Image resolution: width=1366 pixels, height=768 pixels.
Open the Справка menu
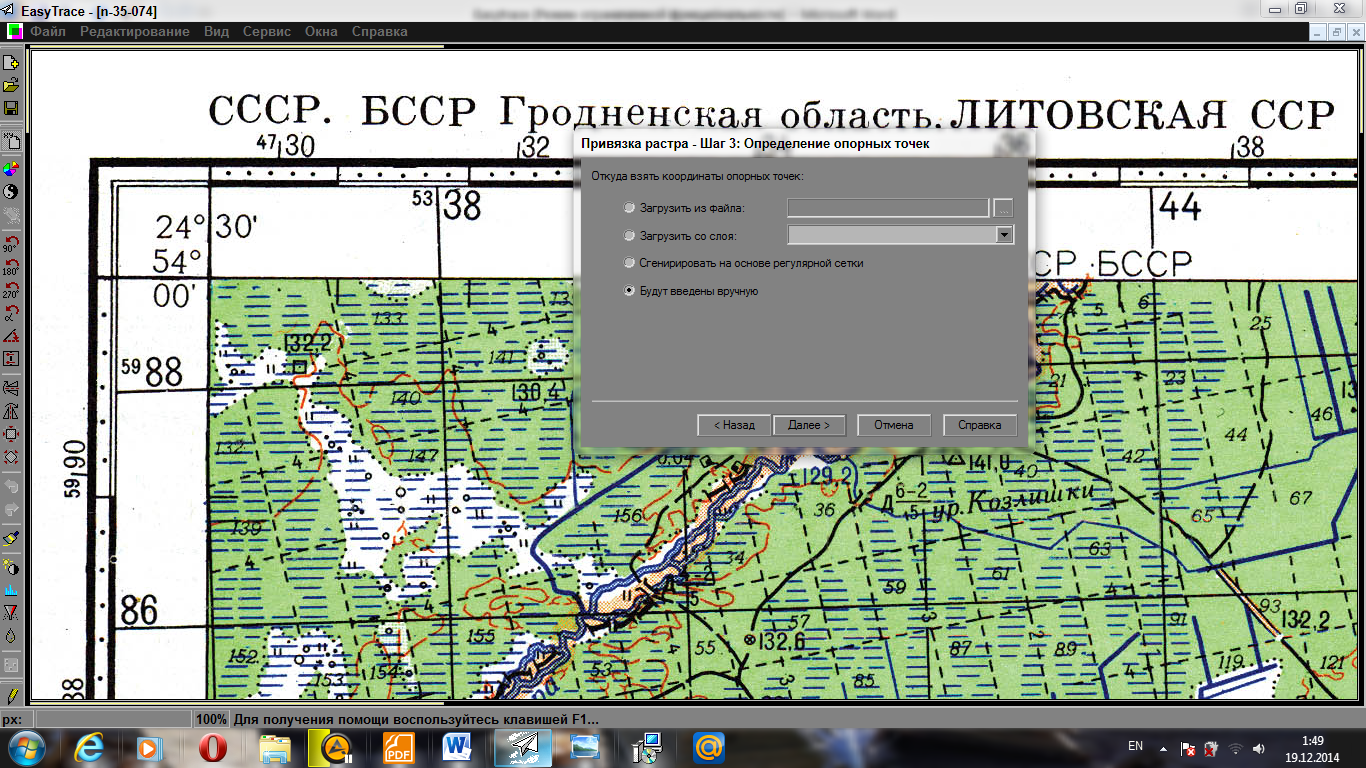point(380,32)
